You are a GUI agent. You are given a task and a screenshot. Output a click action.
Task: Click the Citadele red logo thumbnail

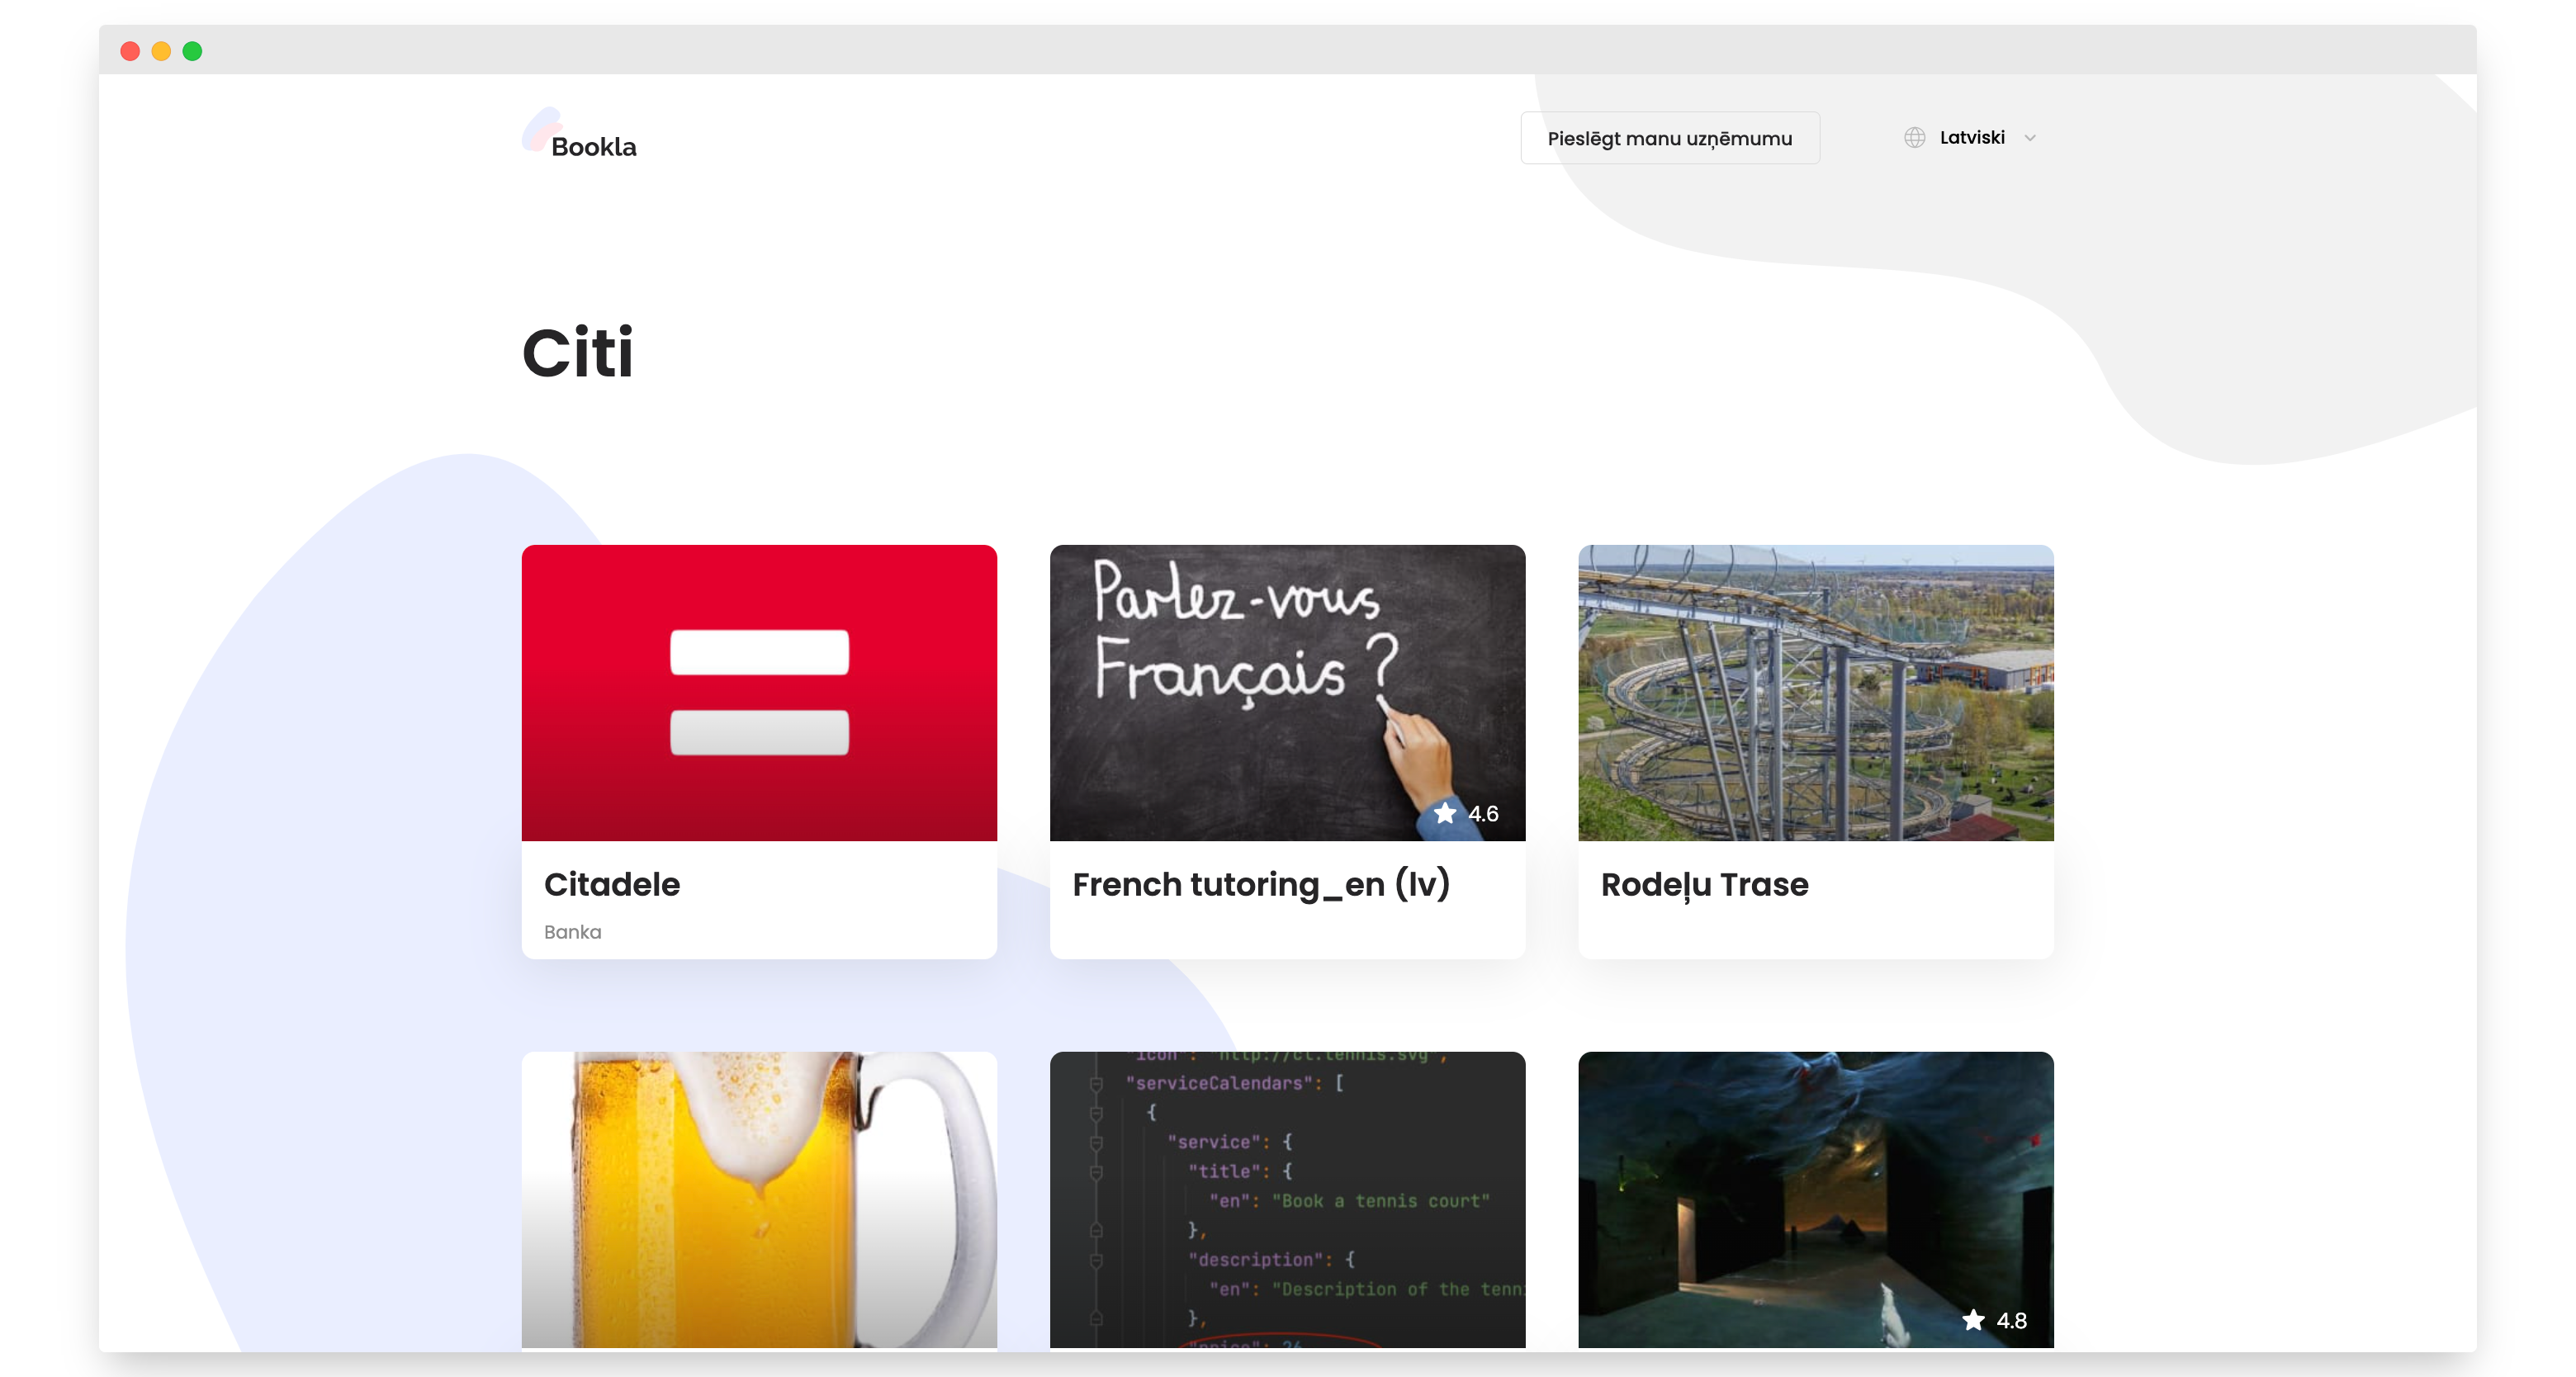tap(759, 692)
